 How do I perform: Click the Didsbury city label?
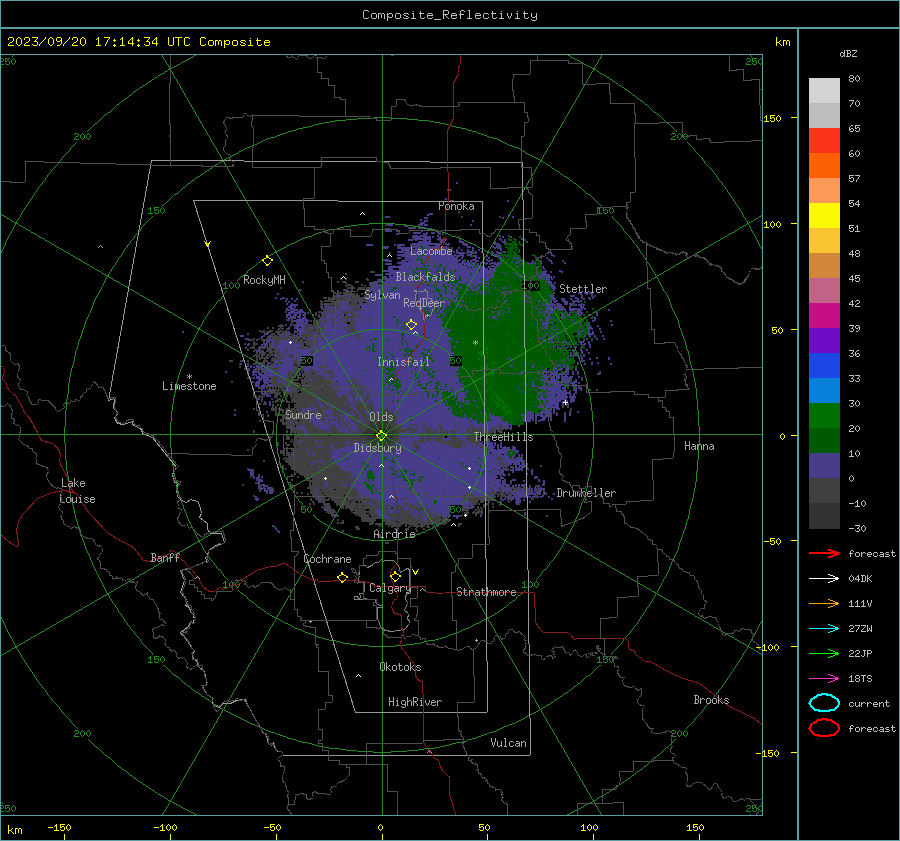click(377, 448)
